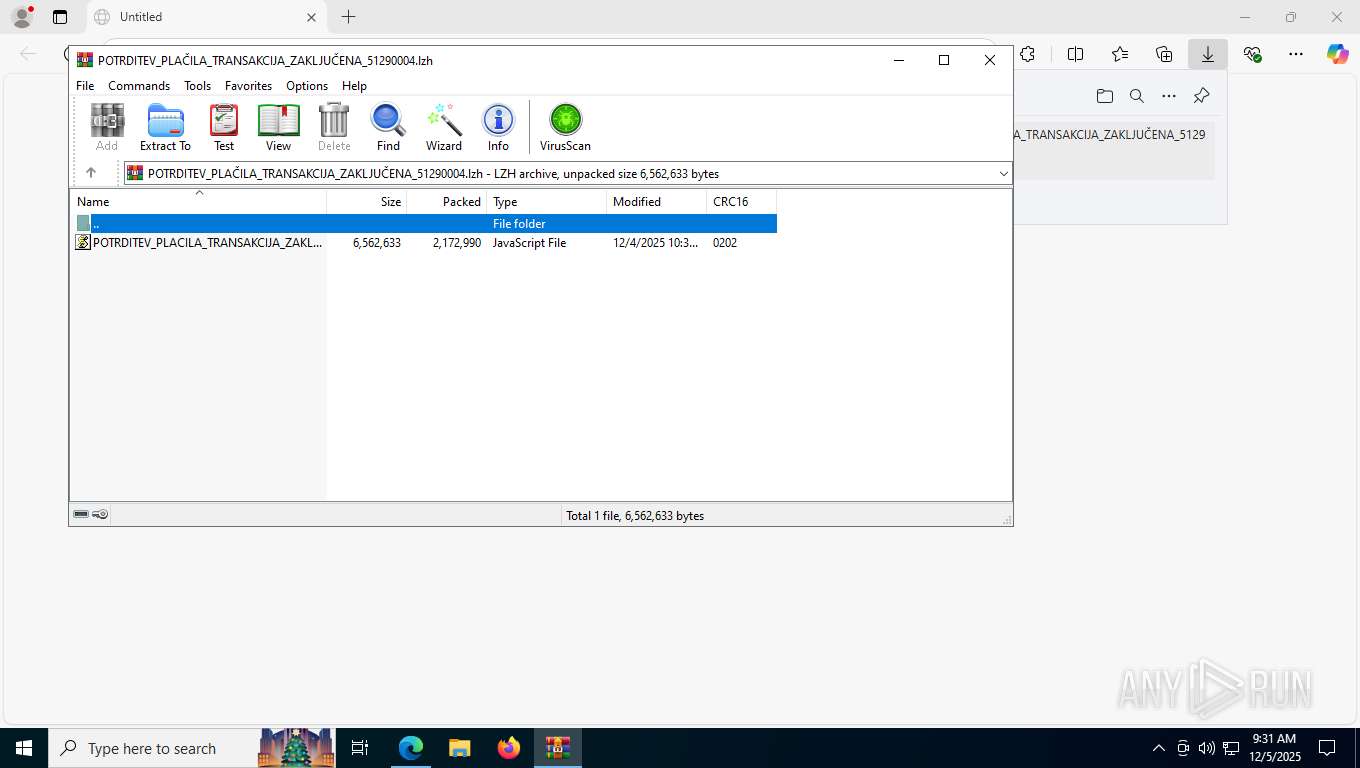Image resolution: width=1360 pixels, height=768 pixels.
Task: Click the 'JavaScript File' type cell
Action: click(529, 242)
